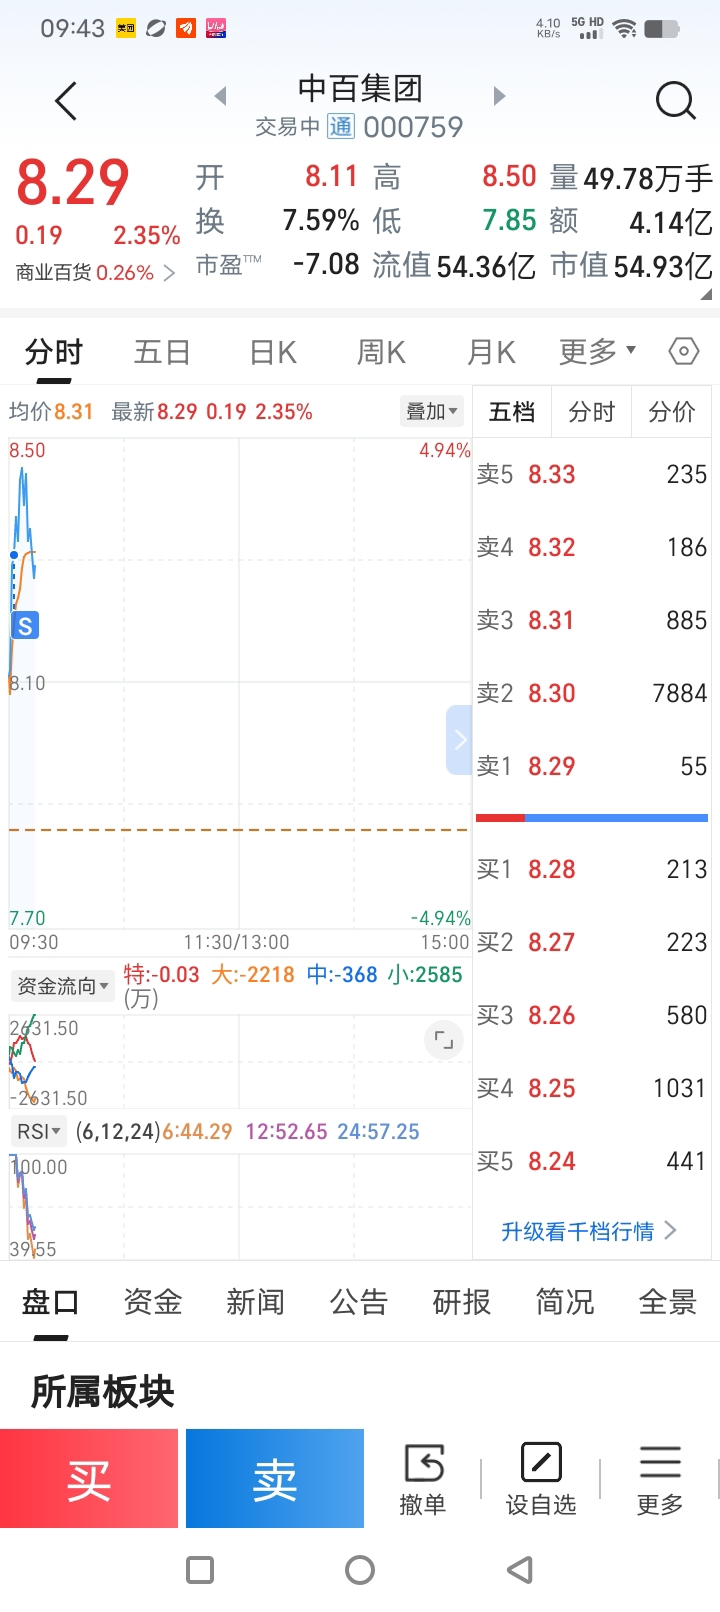Select the 分时 chart tab
The image size is (720, 1612).
pos(54,352)
